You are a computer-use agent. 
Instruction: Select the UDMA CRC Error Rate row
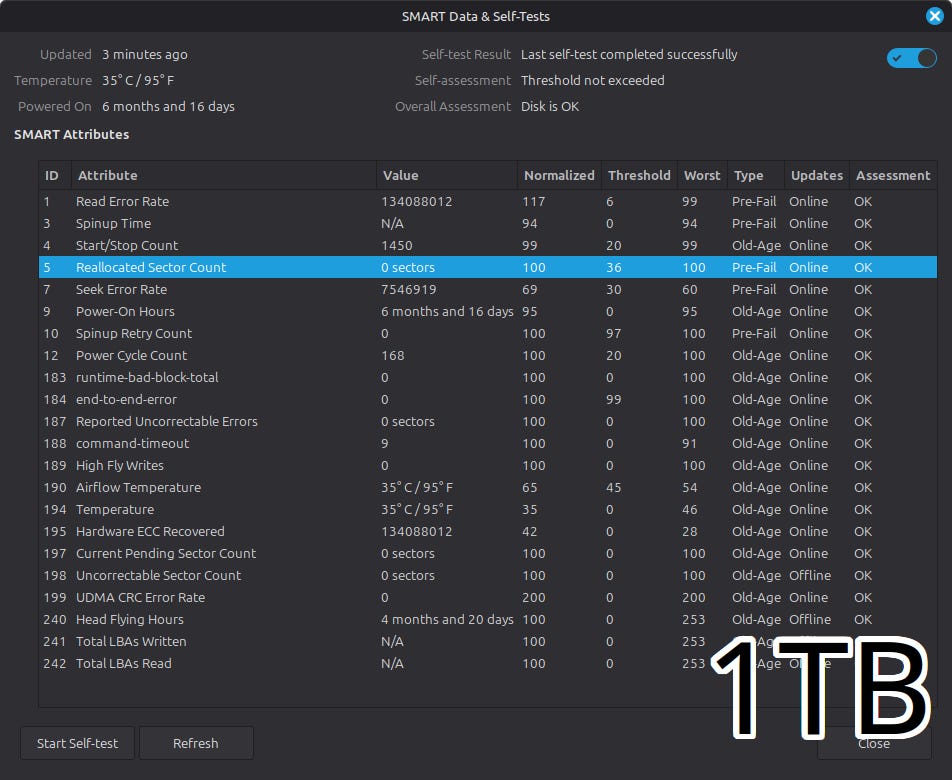tap(140, 597)
